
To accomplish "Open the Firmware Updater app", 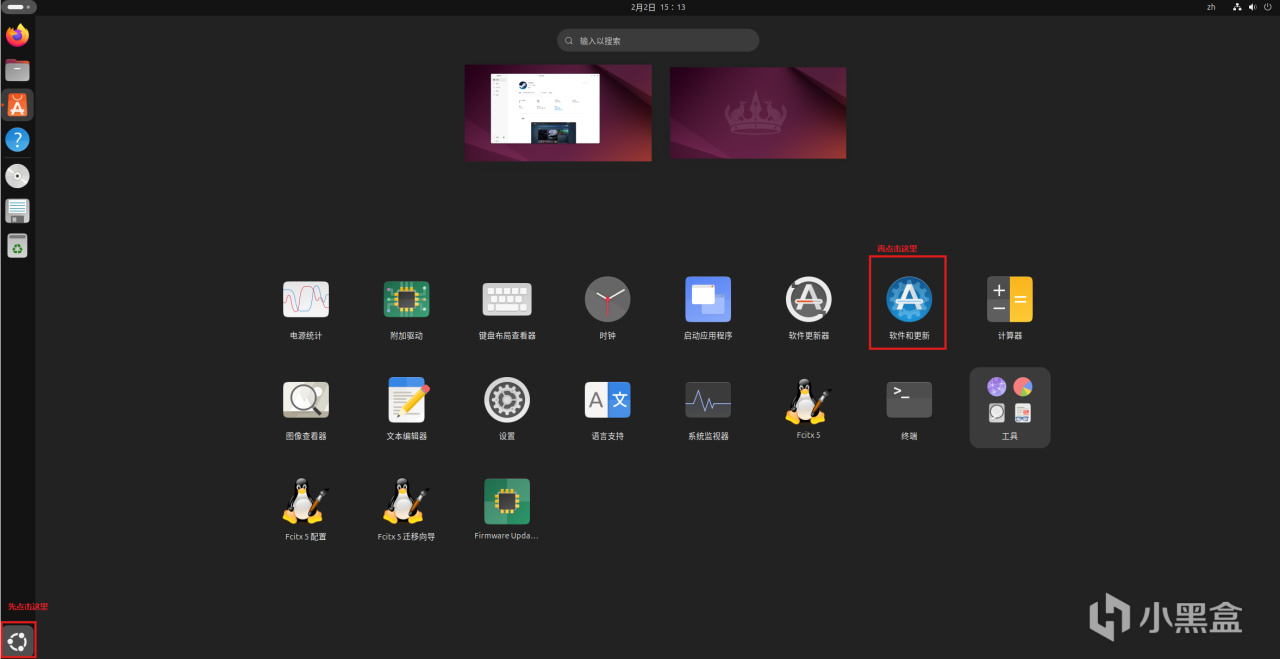I will pos(507,510).
